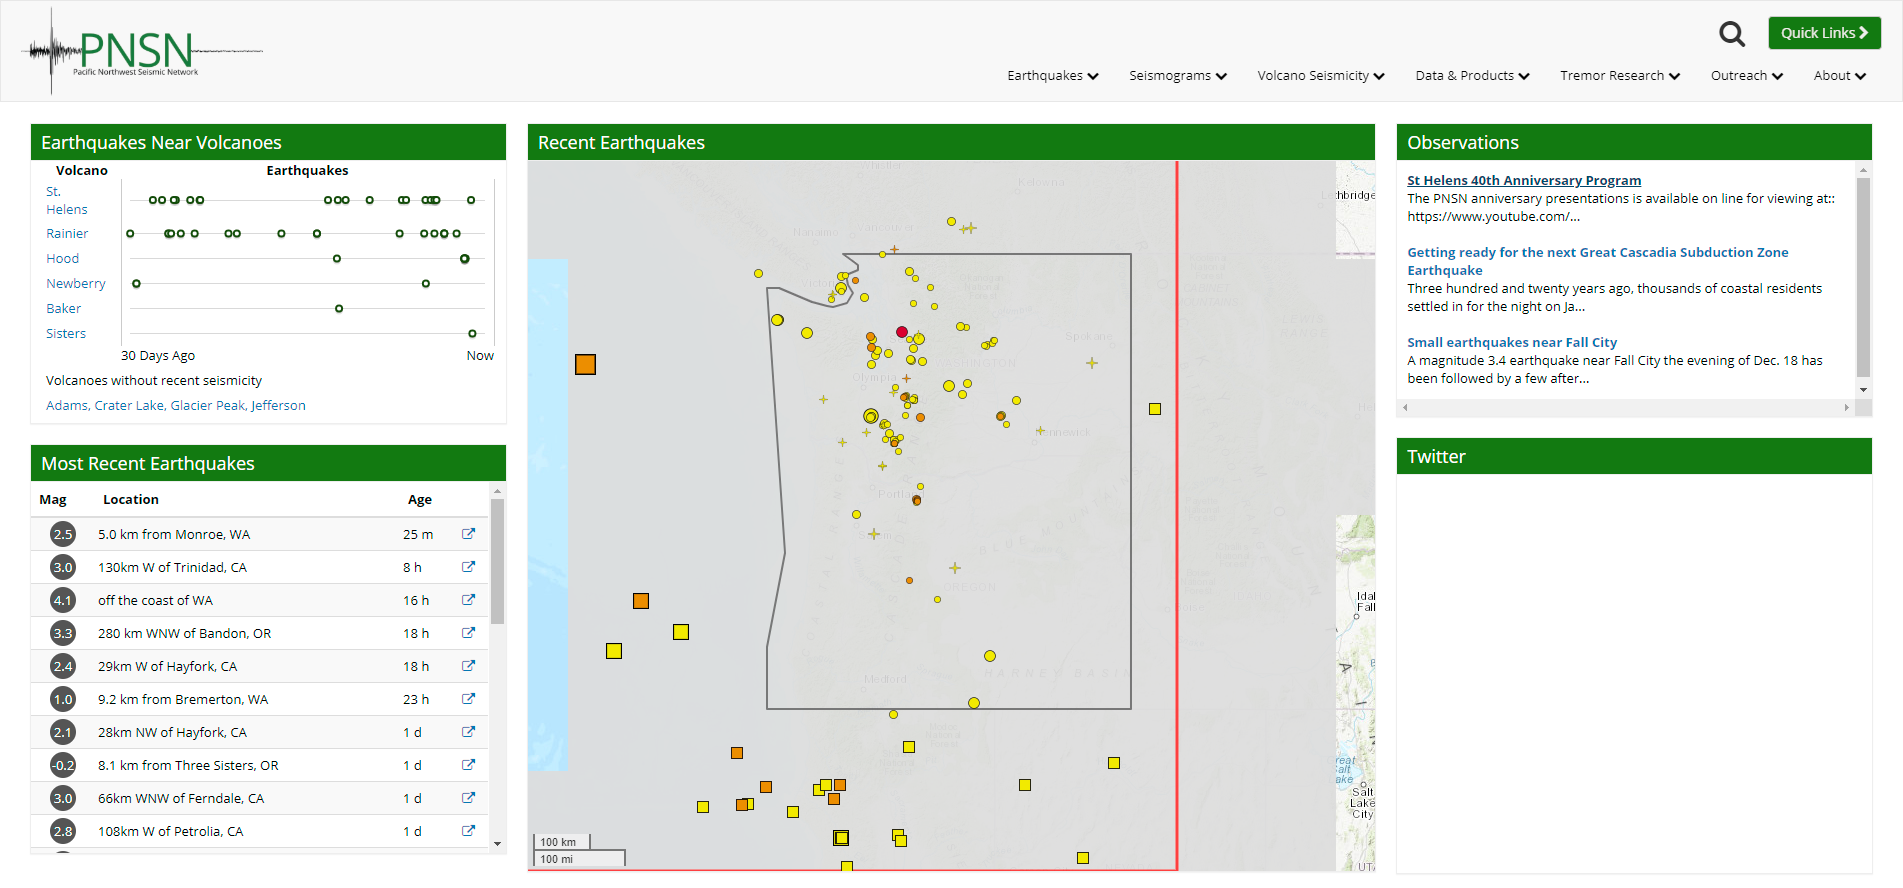Viewport: 1903px width, 888px height.
Task: Open external link for Trinidad, CA earthquake
Action: pyautogui.click(x=468, y=567)
